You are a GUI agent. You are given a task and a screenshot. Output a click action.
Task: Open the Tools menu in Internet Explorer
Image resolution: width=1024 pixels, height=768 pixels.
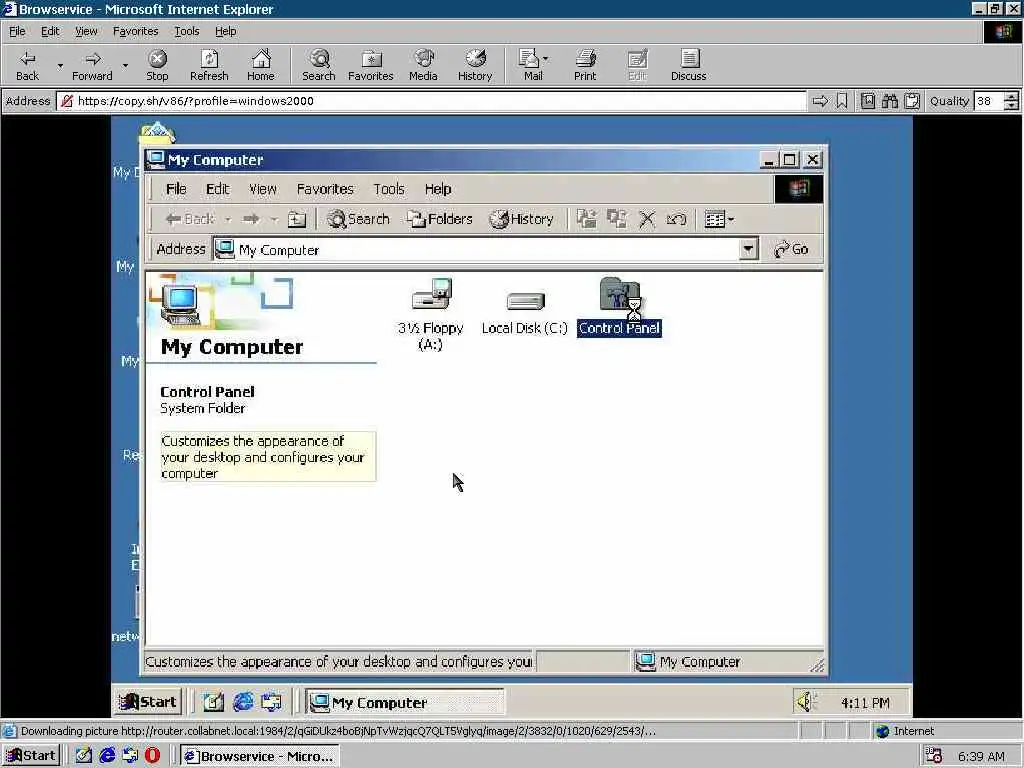[186, 31]
